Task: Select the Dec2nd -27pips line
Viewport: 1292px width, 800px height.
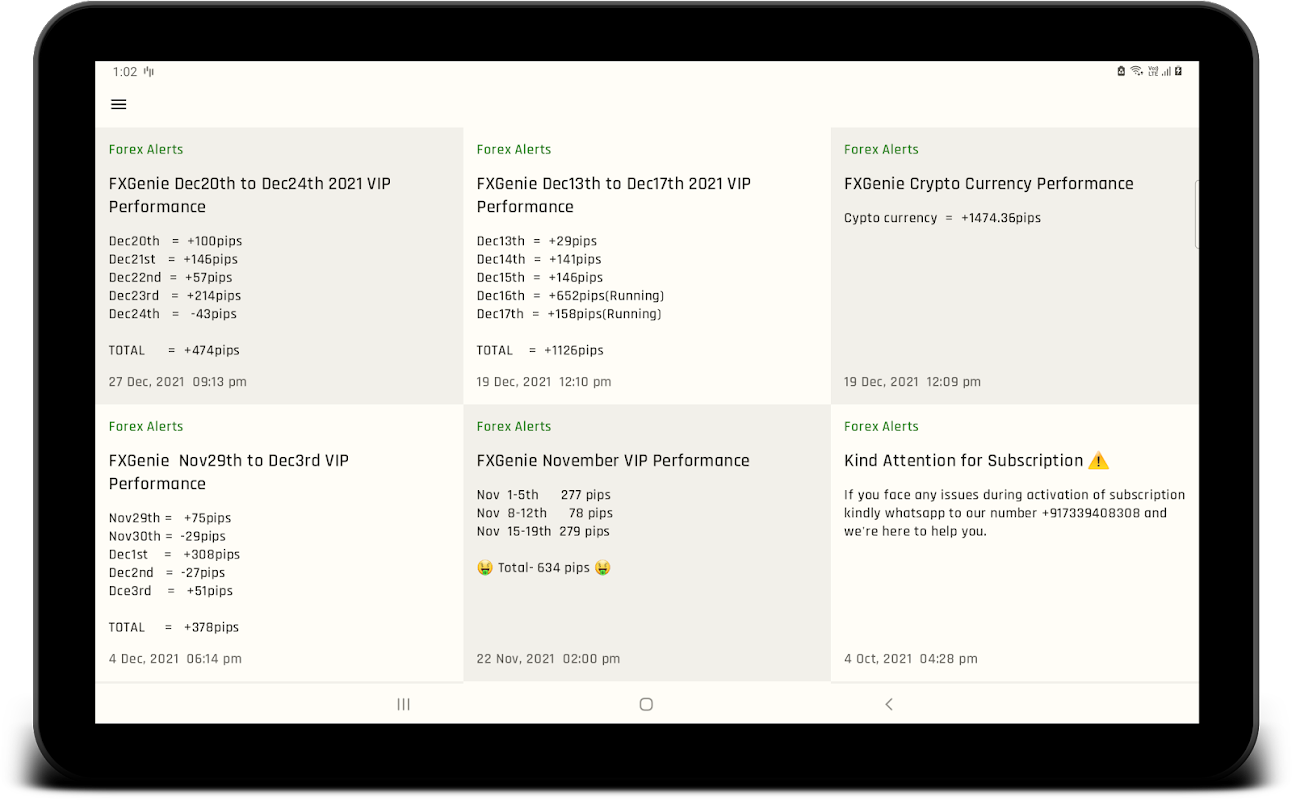Action: point(168,573)
